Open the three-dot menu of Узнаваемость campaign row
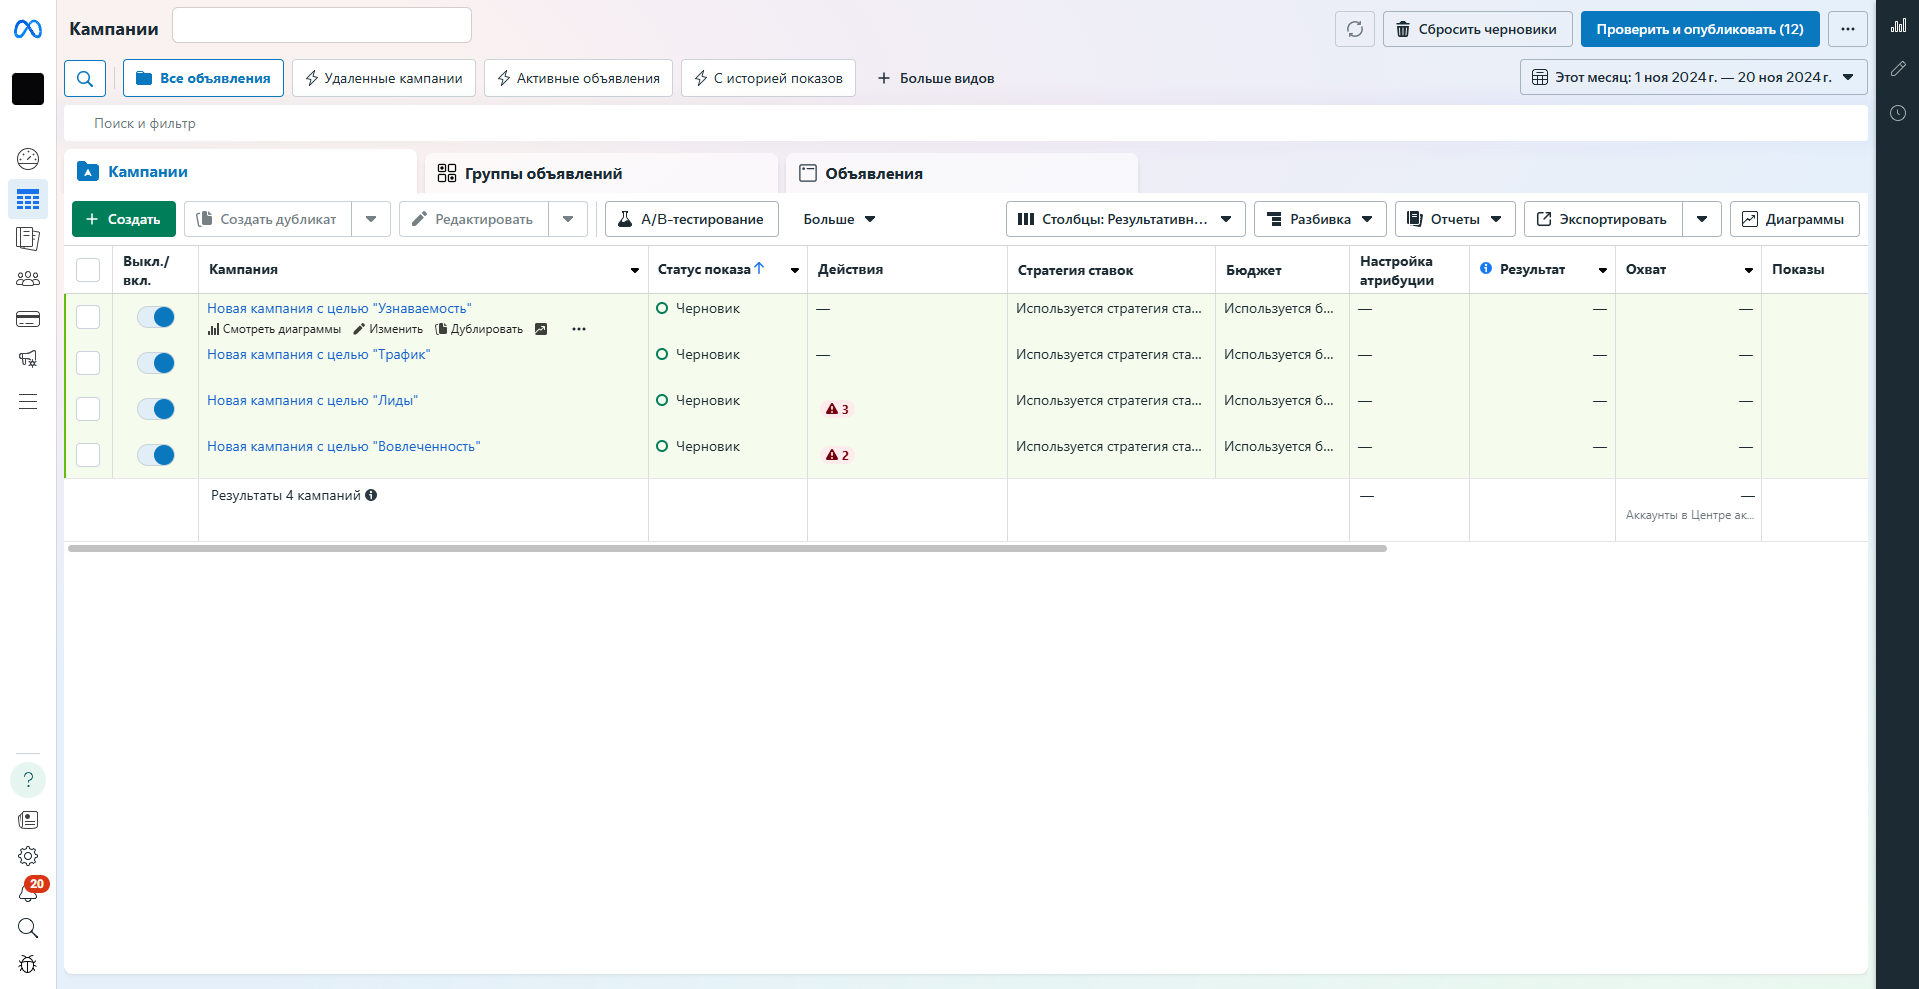 (579, 329)
